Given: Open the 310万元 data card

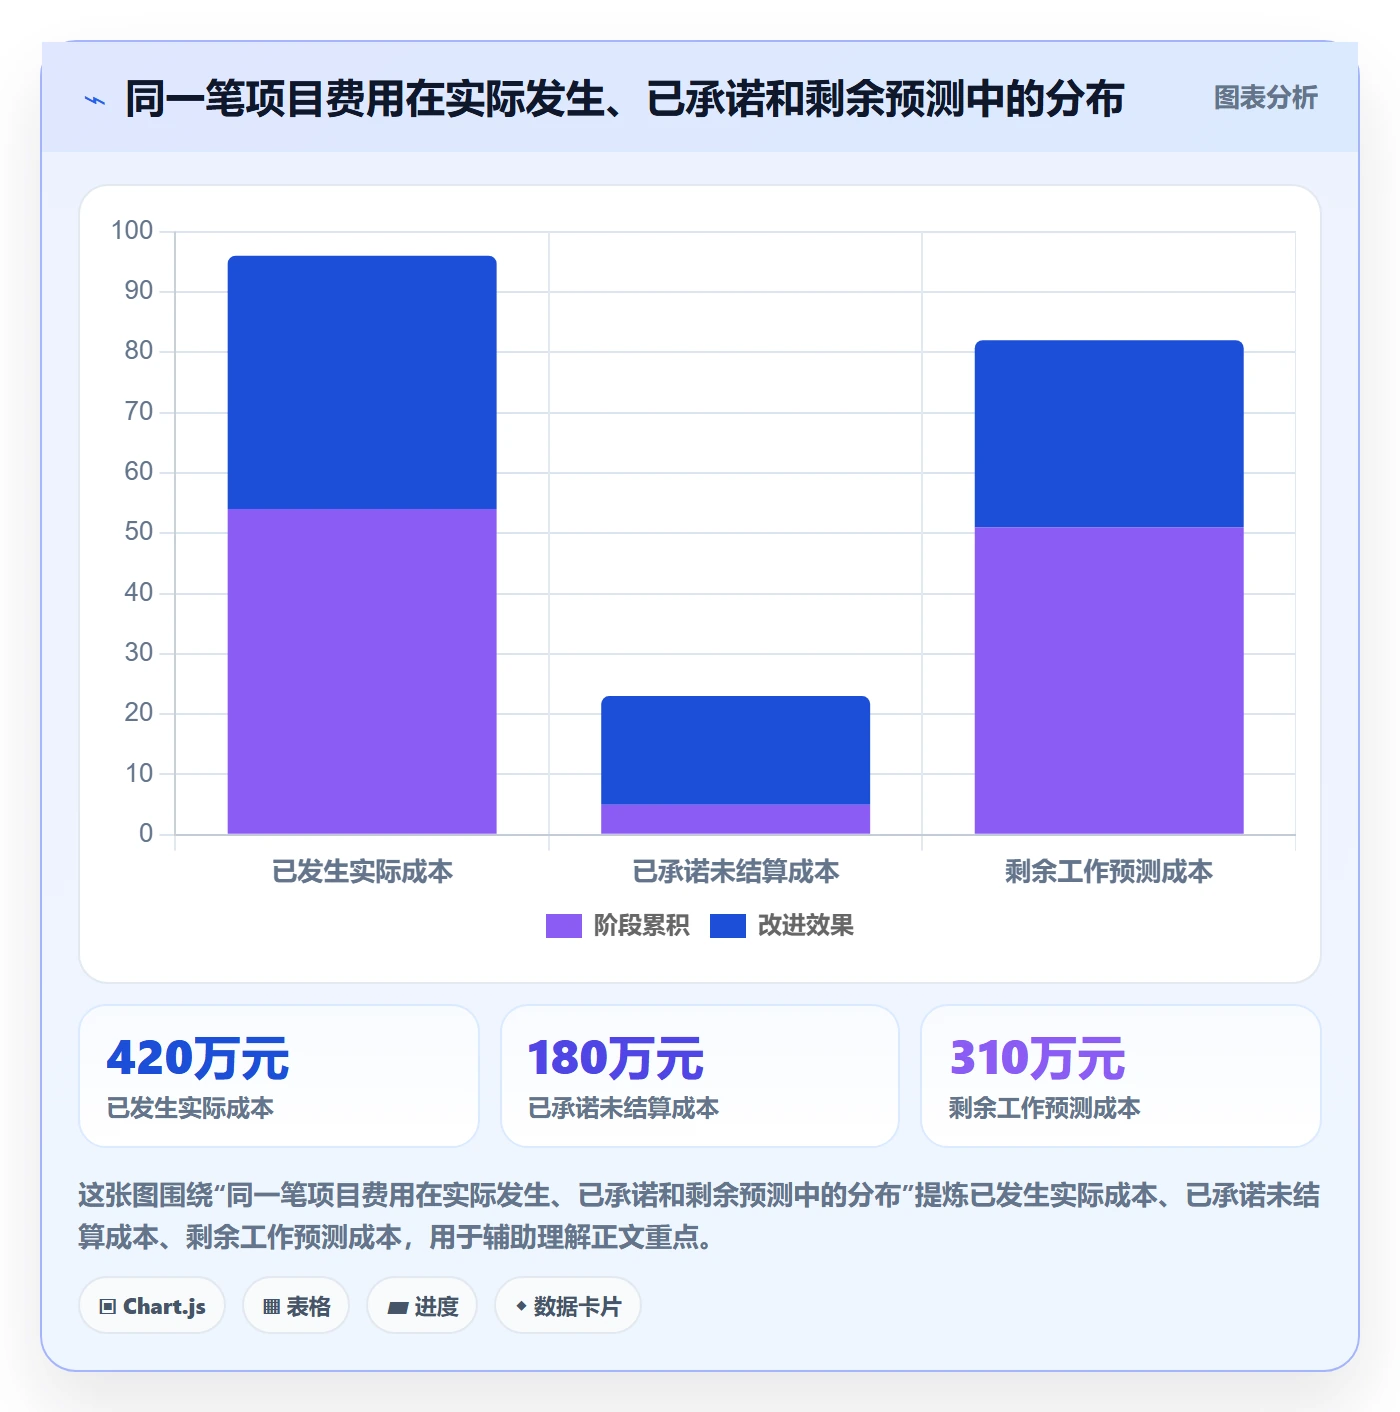Looking at the screenshot, I should click(x=1121, y=1076).
